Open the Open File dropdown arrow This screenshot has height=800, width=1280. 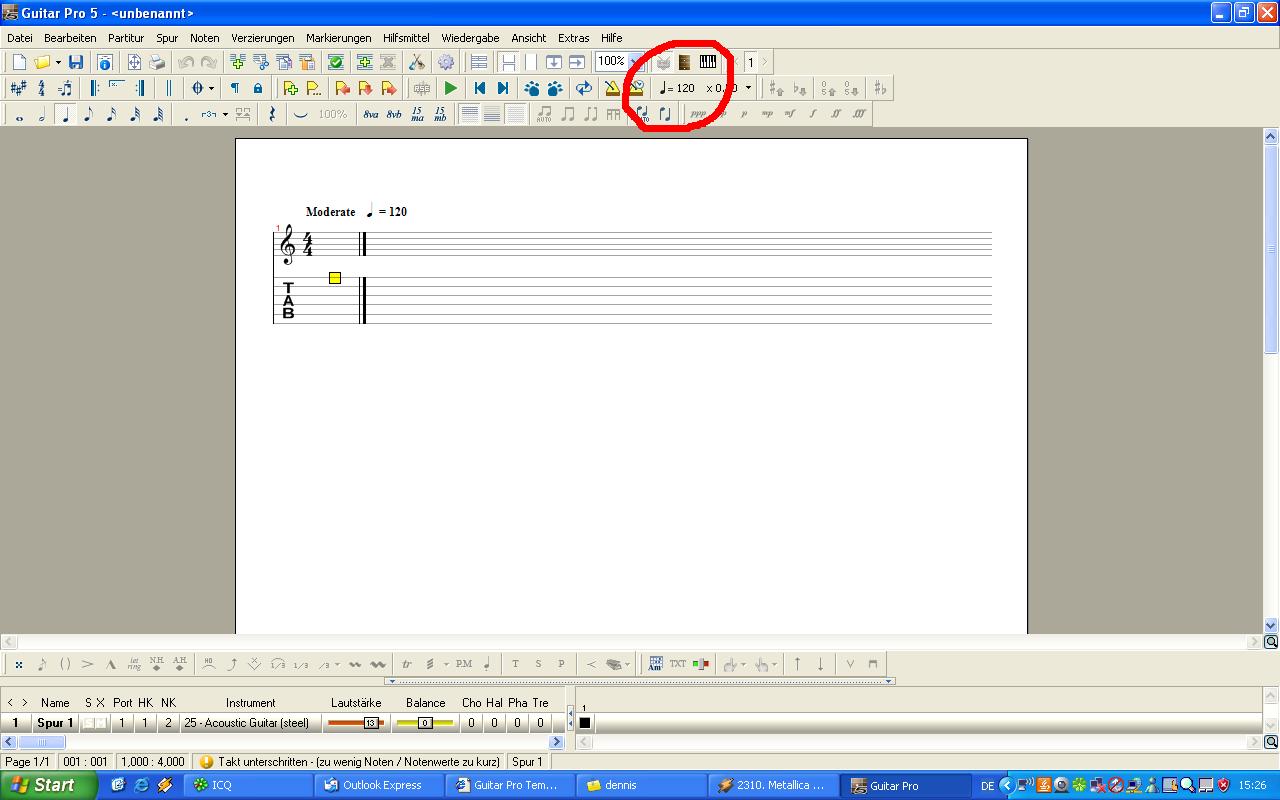tap(58, 62)
